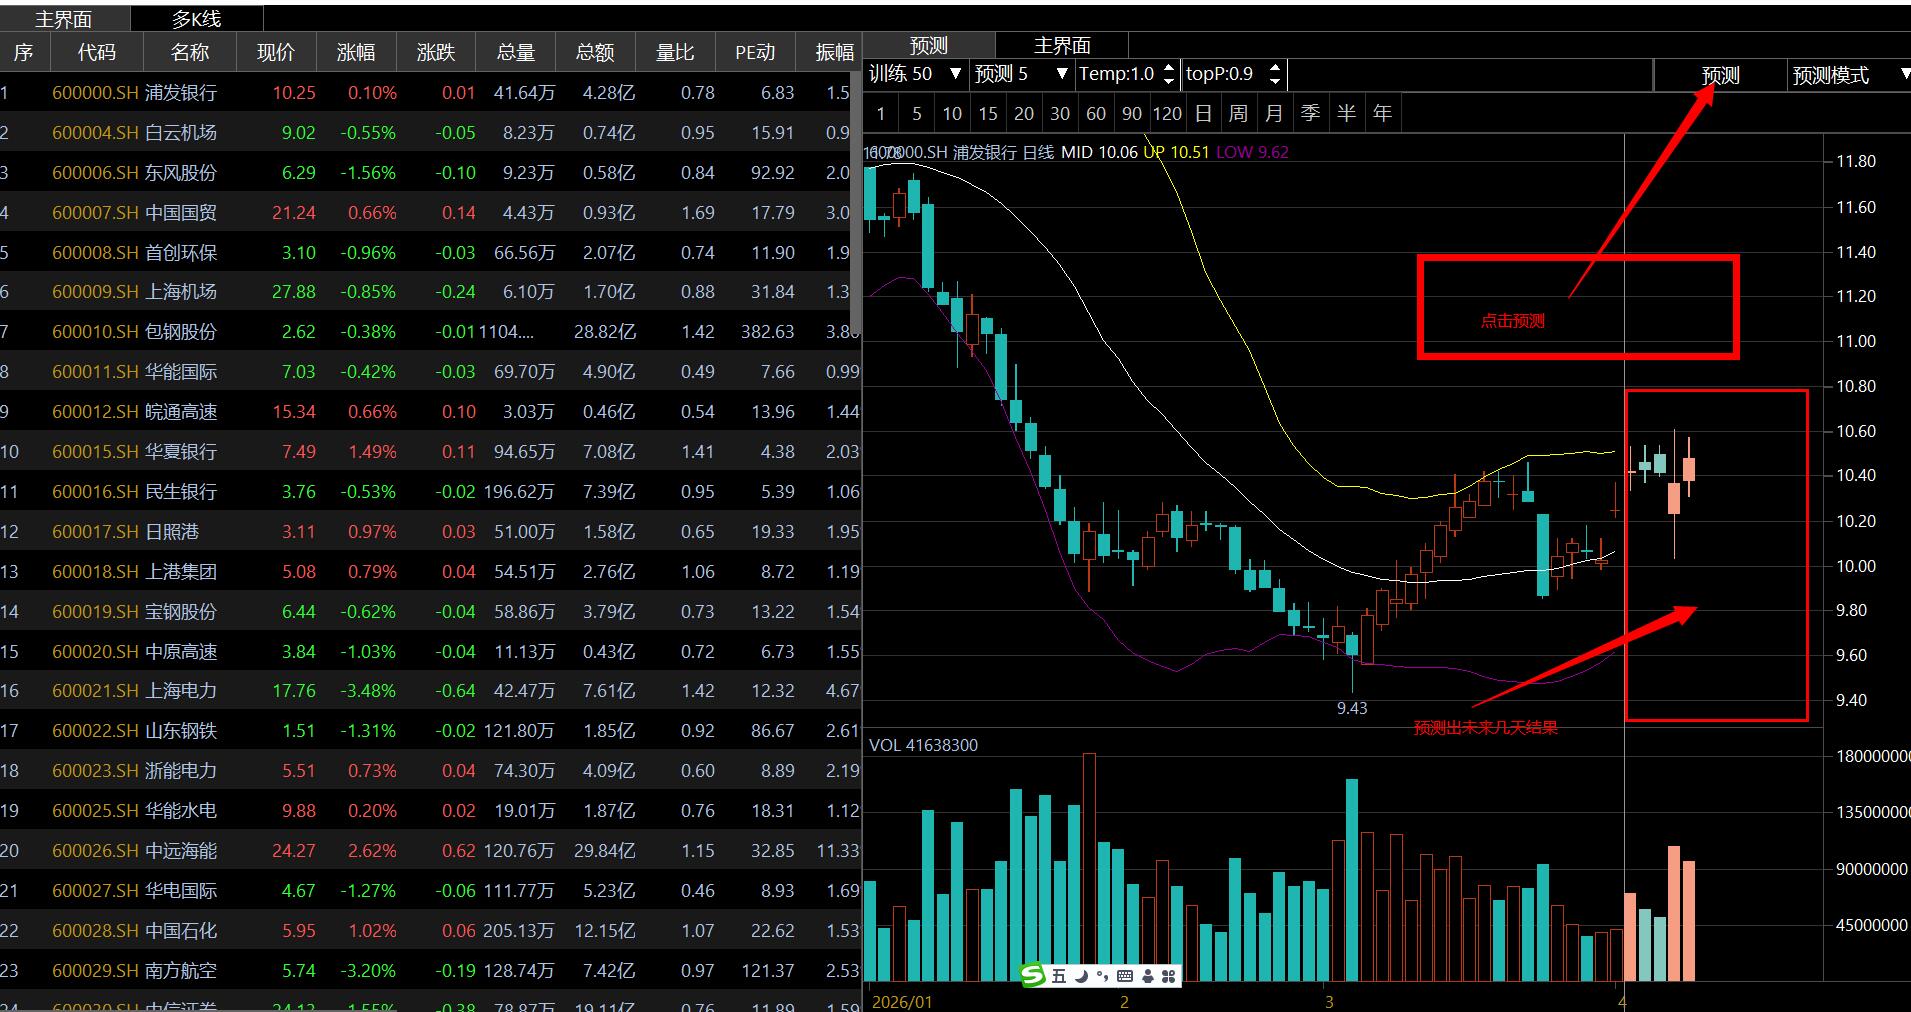Switch chart to 60 minute period

click(x=1096, y=114)
